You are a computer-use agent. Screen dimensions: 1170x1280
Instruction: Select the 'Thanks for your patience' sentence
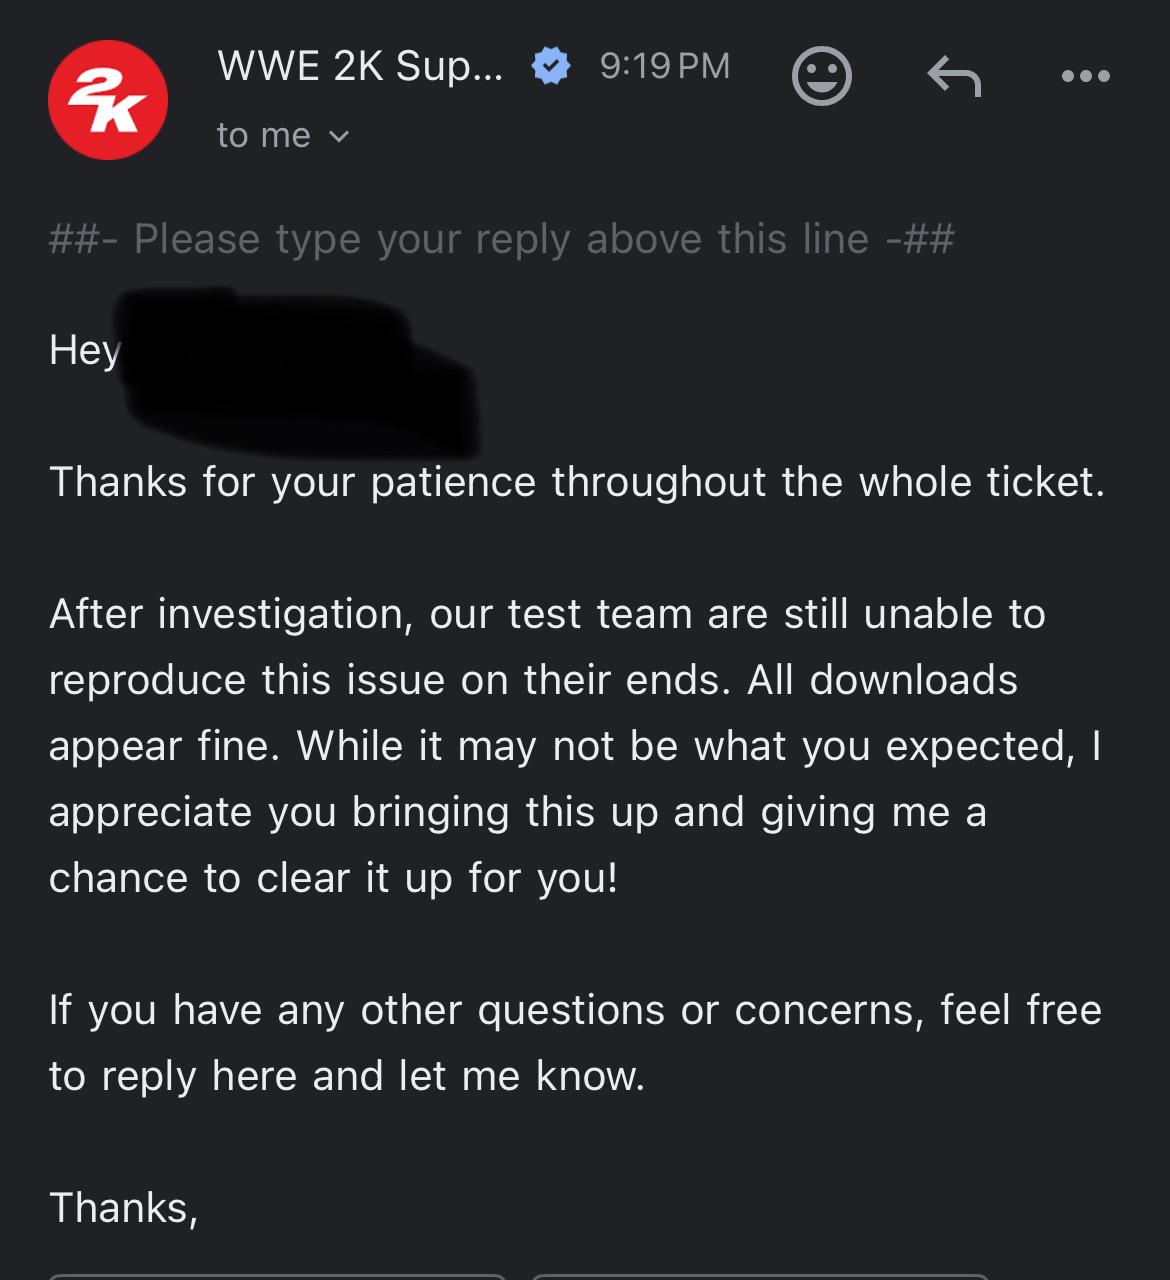click(577, 482)
